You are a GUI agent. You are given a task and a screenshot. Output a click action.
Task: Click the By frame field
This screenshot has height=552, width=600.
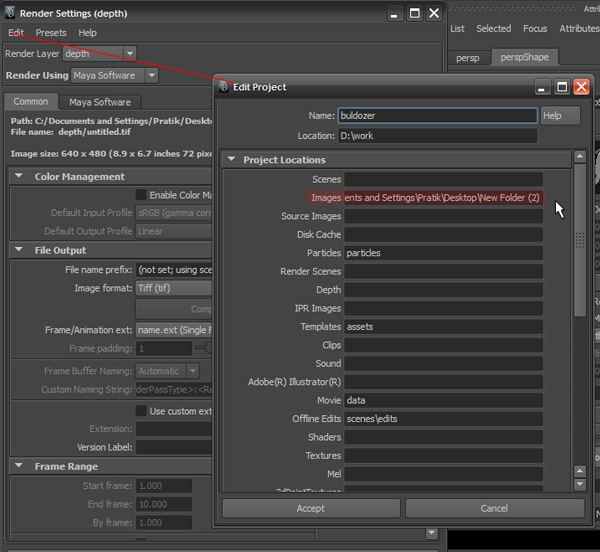(x=164, y=523)
